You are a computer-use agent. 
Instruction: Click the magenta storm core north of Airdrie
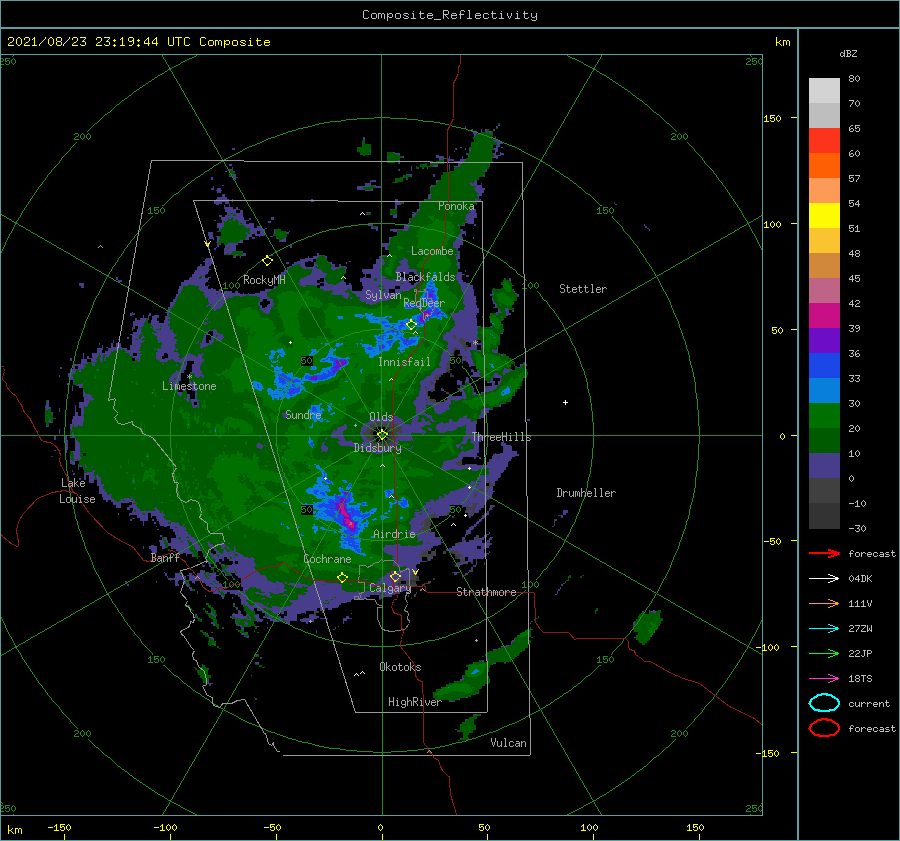346,514
